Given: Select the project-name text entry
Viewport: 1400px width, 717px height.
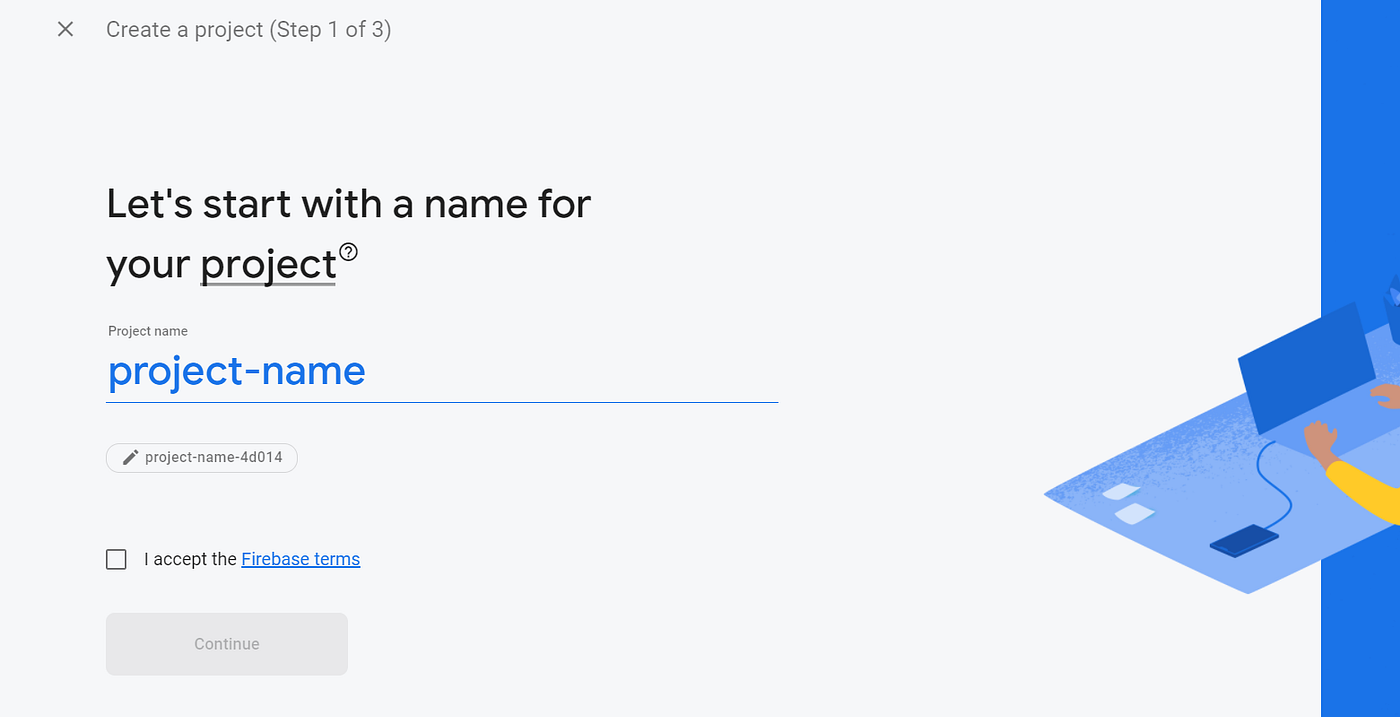Looking at the screenshot, I should [x=236, y=371].
